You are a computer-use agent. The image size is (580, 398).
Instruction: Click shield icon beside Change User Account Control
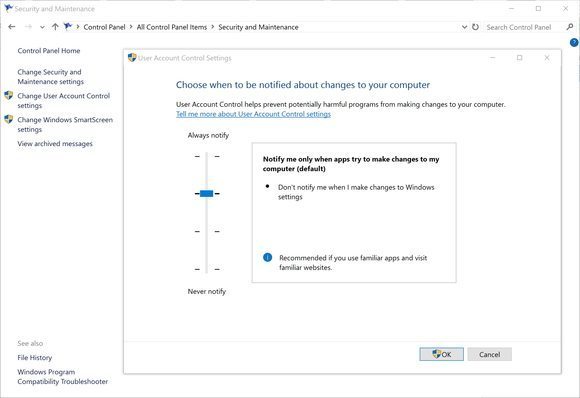[9, 96]
